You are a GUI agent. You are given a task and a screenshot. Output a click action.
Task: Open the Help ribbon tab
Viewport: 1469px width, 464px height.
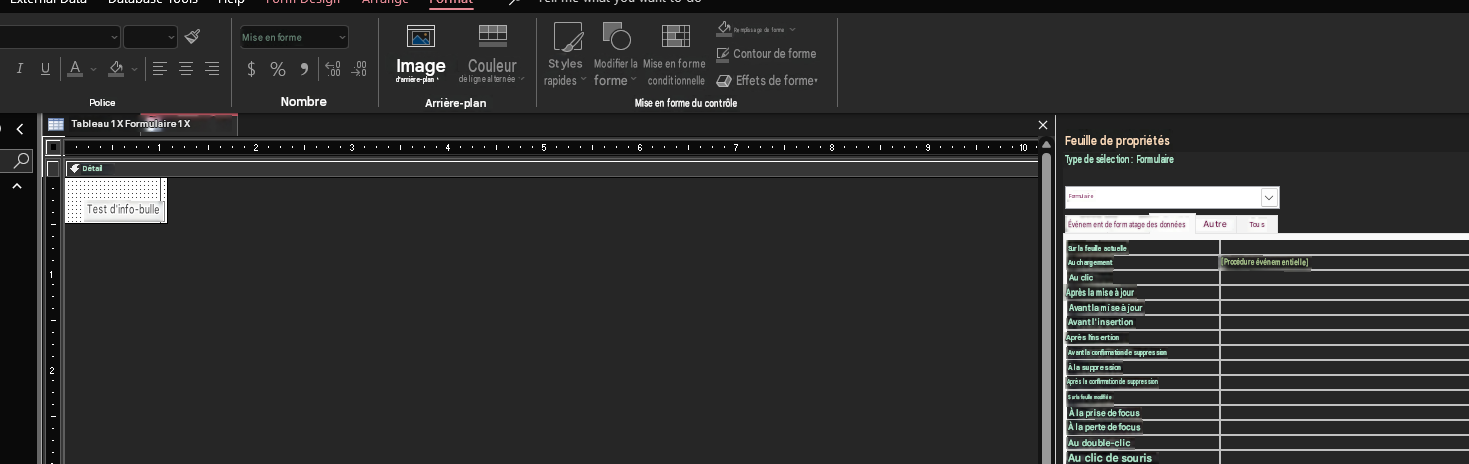coord(231,3)
